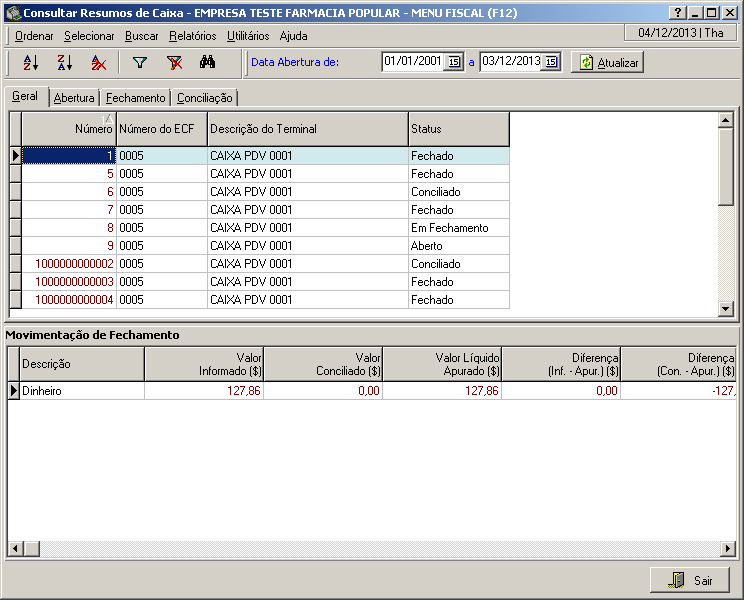
Task: Open the Conciliação tab
Action: [x=205, y=98]
